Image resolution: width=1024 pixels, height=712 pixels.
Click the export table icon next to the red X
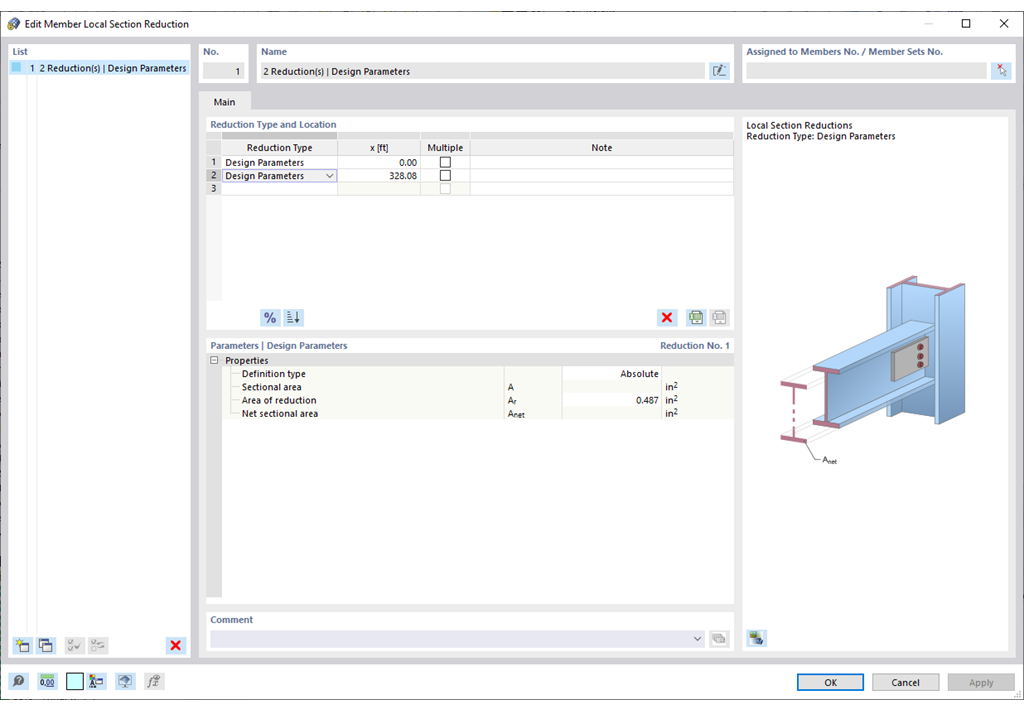[695, 317]
